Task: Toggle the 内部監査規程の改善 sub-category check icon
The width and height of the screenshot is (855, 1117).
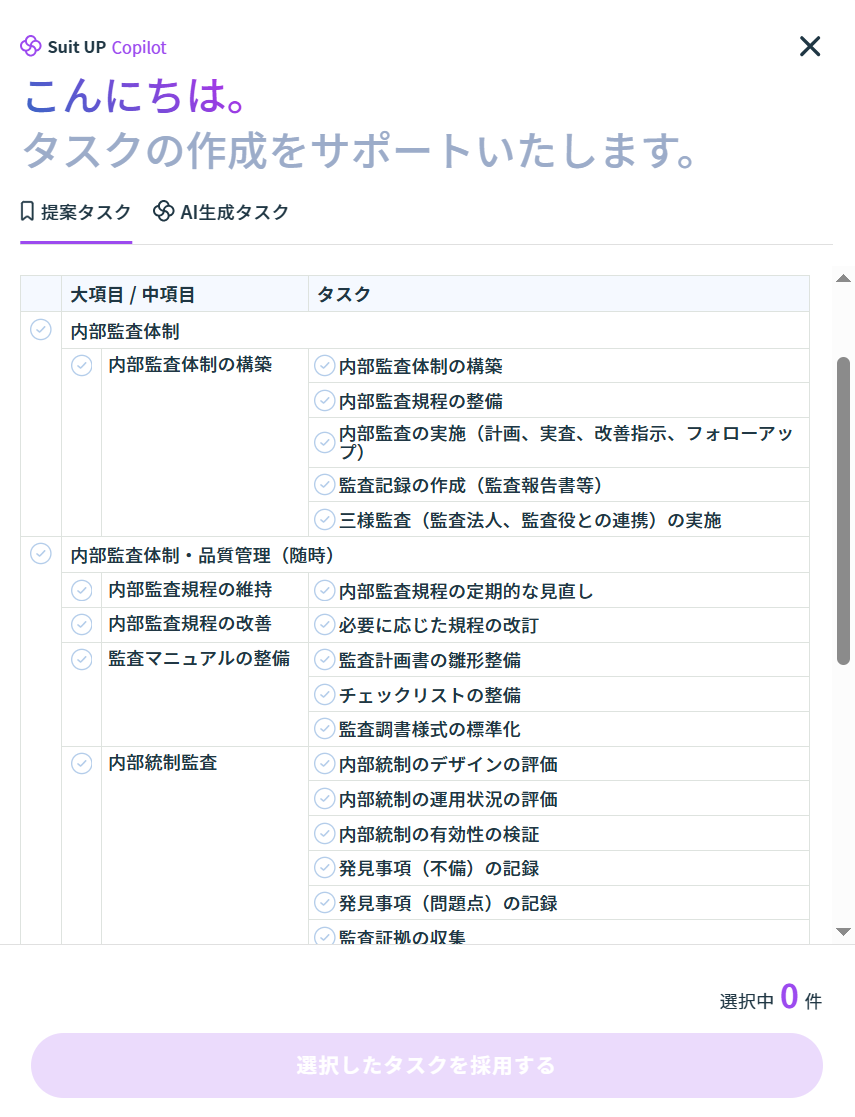Action: coord(82,625)
